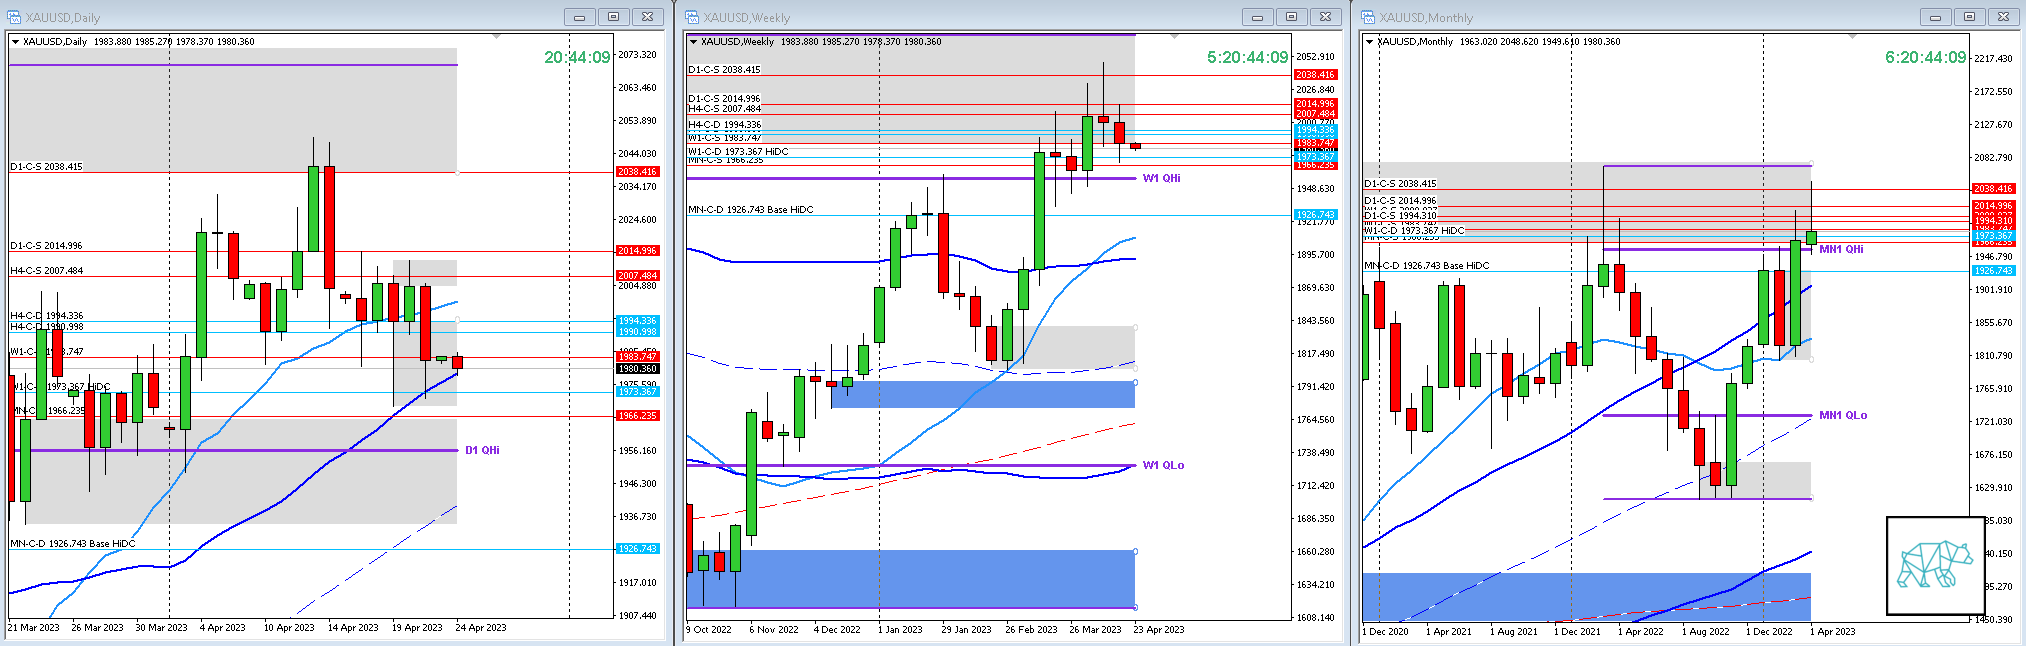Select the MN1 QLo label in Monthly chart
This screenshot has height=646, width=2026.
[x=1843, y=416]
